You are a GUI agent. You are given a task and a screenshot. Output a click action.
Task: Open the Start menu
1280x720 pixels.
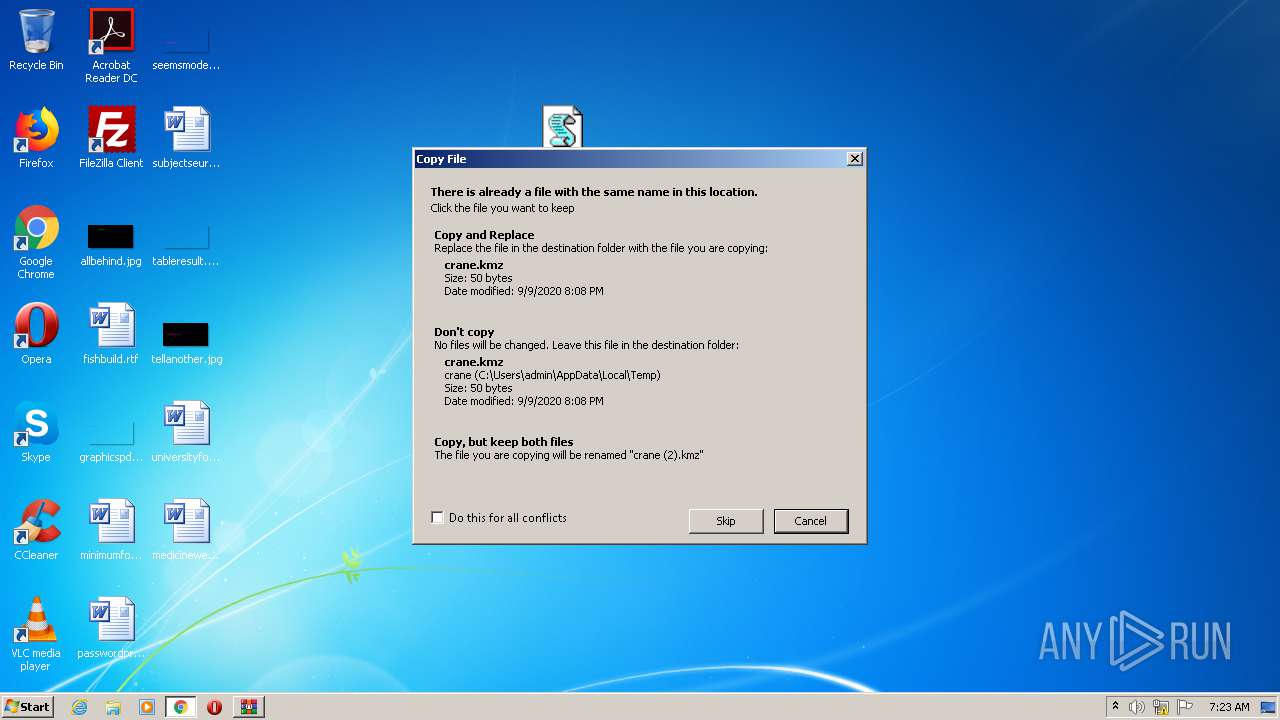[27, 707]
